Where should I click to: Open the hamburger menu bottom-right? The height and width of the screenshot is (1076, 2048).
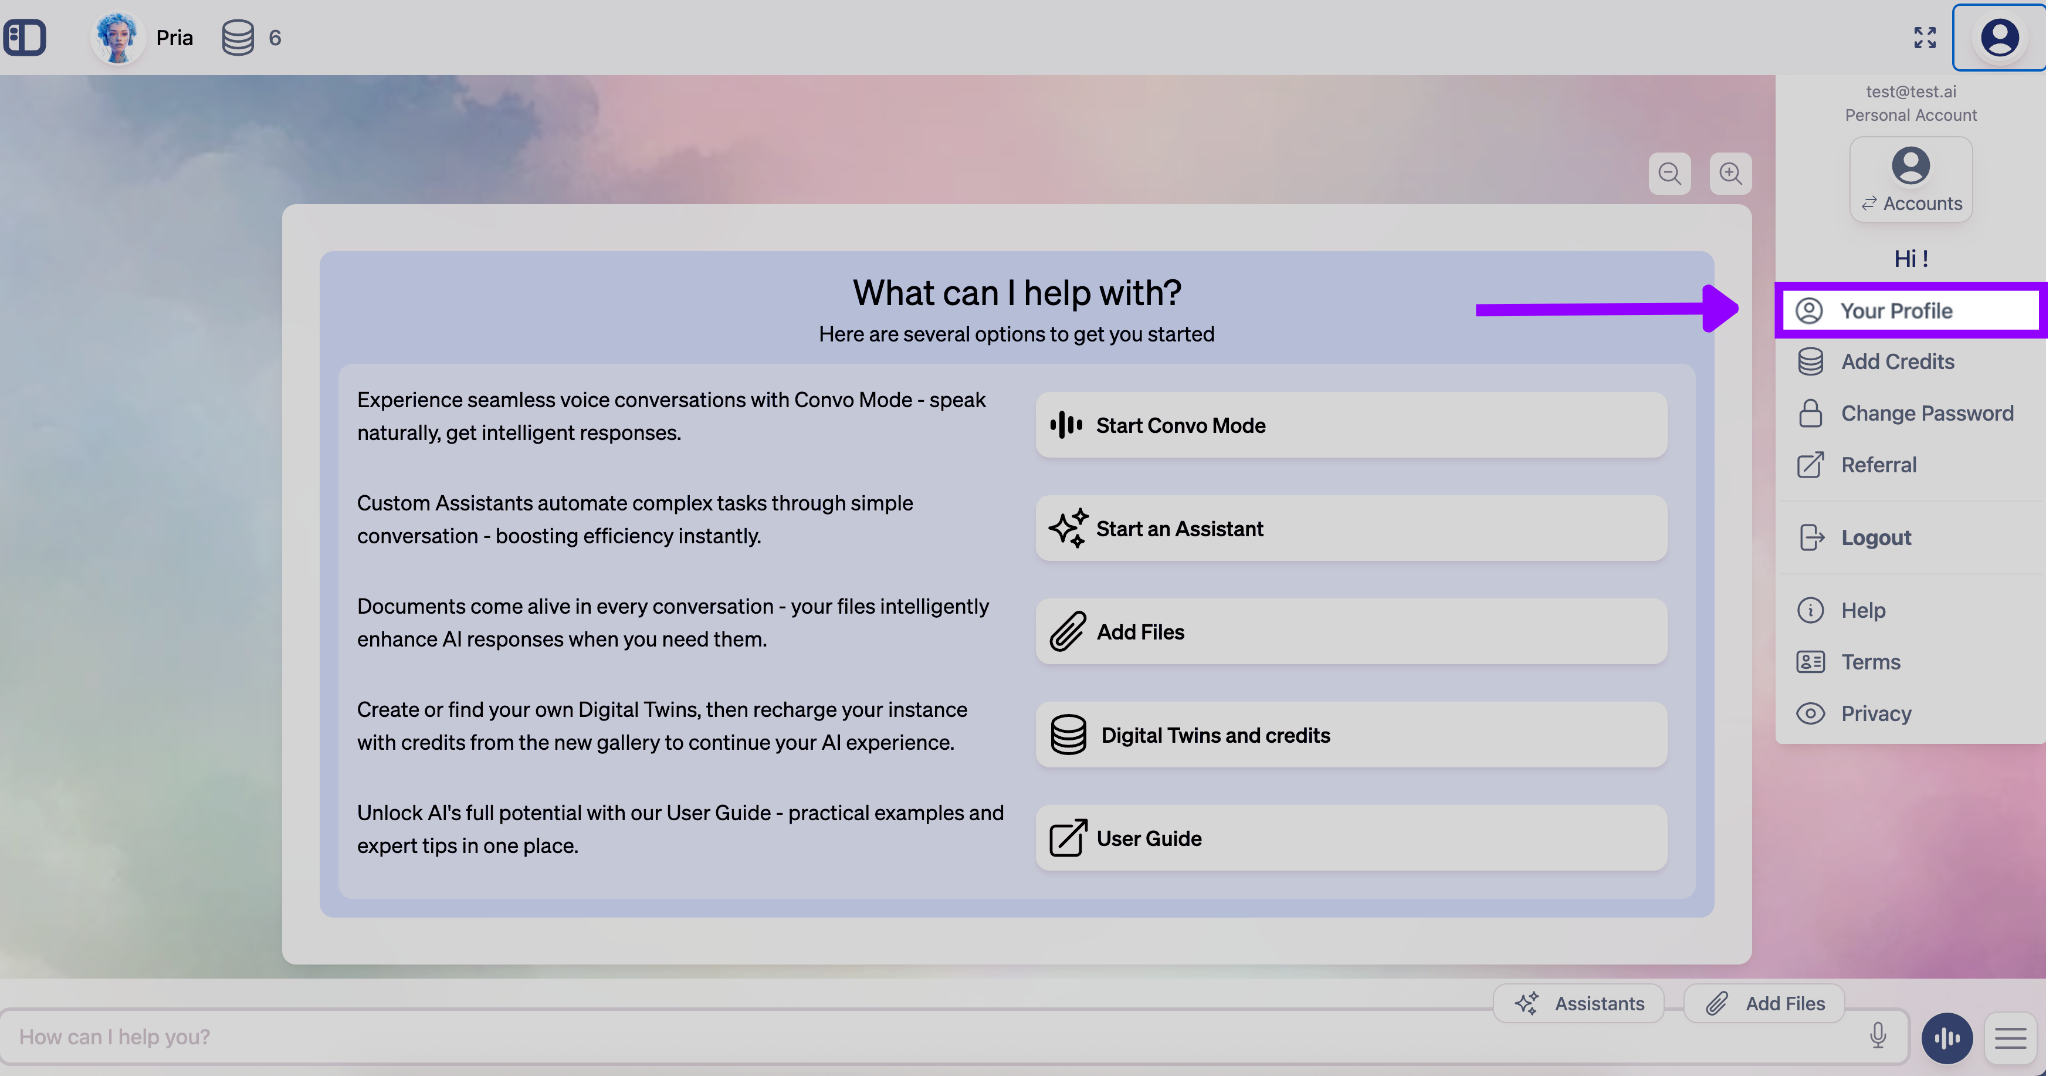[x=2011, y=1038]
